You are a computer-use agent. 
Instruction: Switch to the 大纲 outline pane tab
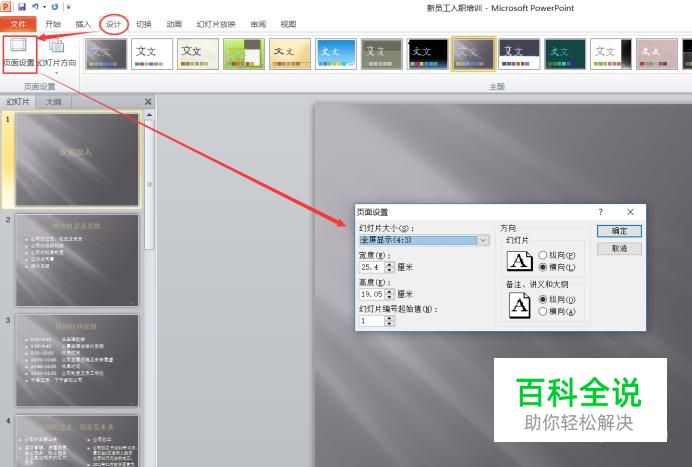click(x=53, y=102)
